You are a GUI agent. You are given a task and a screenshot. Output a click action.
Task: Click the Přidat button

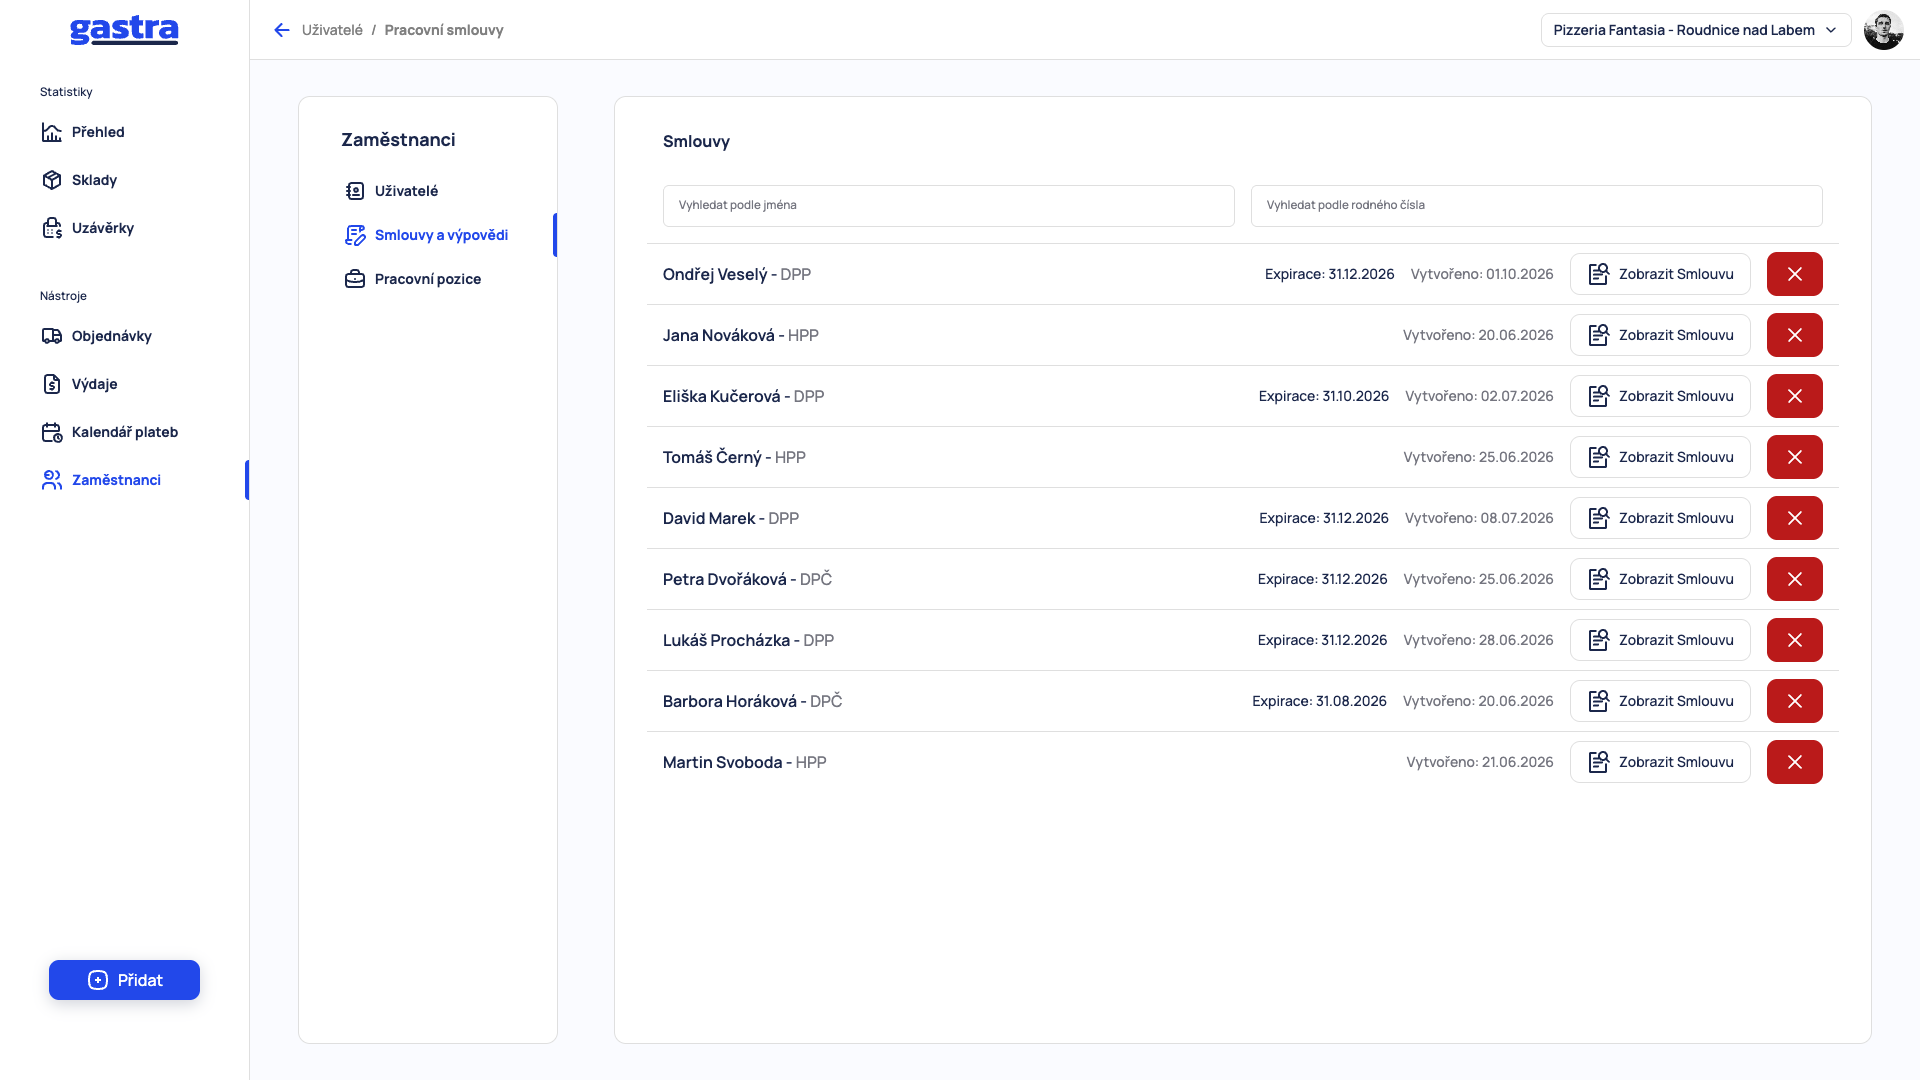(124, 980)
